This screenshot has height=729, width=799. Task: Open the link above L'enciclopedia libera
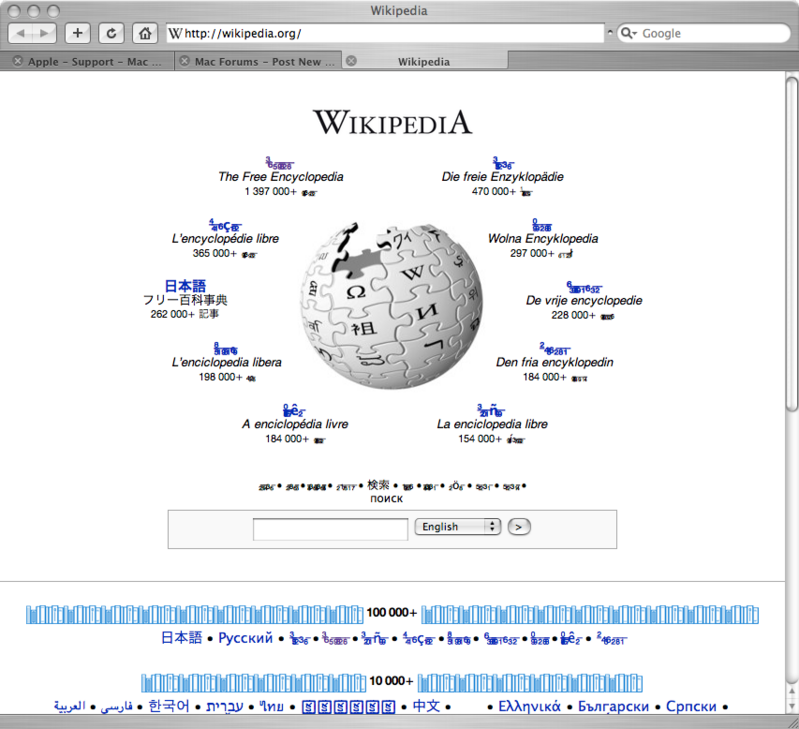pos(225,349)
